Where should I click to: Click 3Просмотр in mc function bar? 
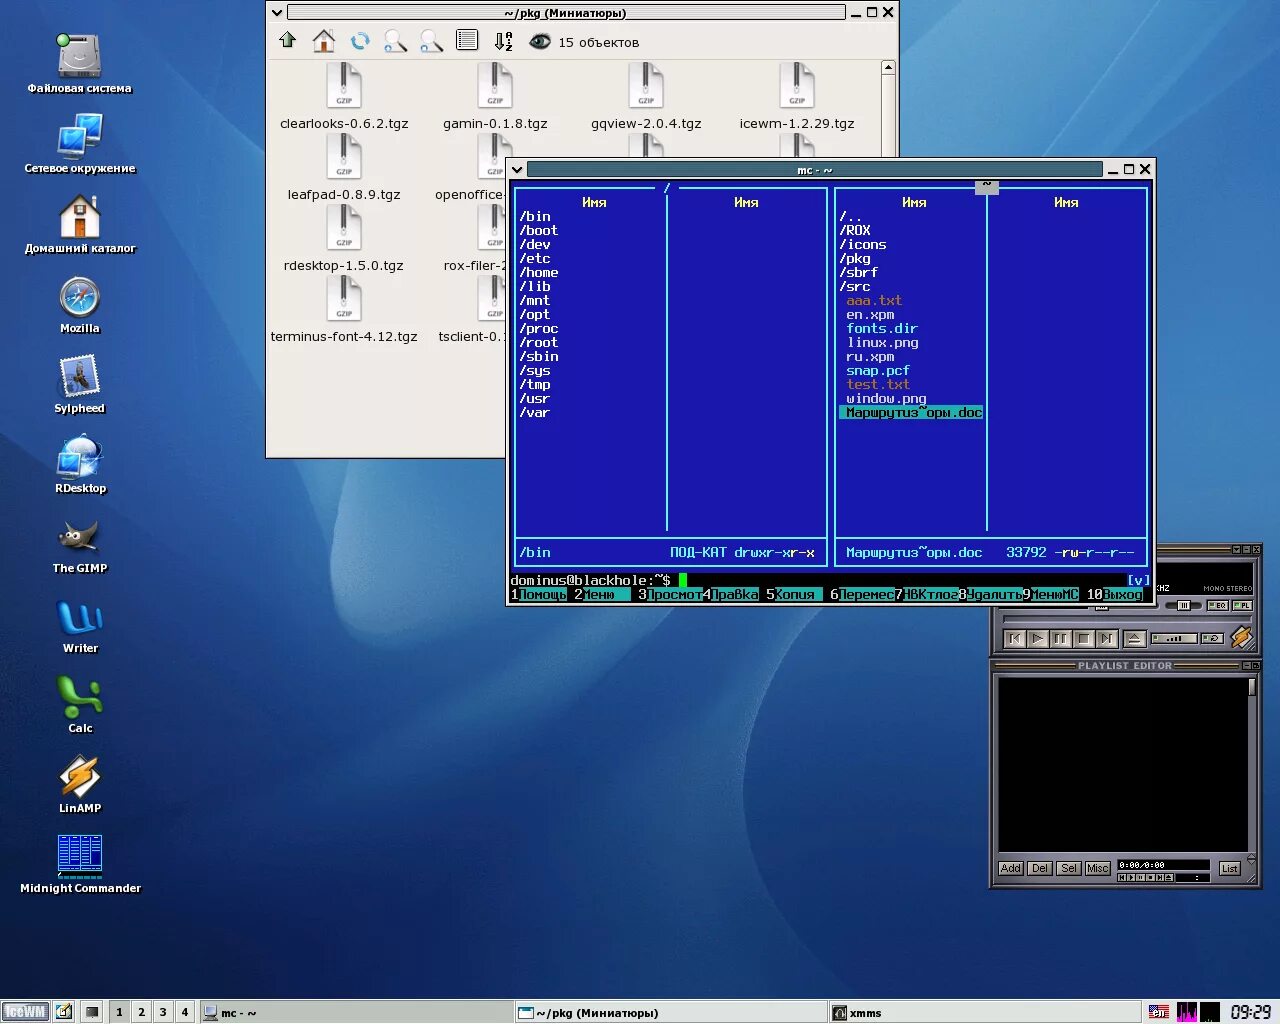pyautogui.click(x=670, y=594)
